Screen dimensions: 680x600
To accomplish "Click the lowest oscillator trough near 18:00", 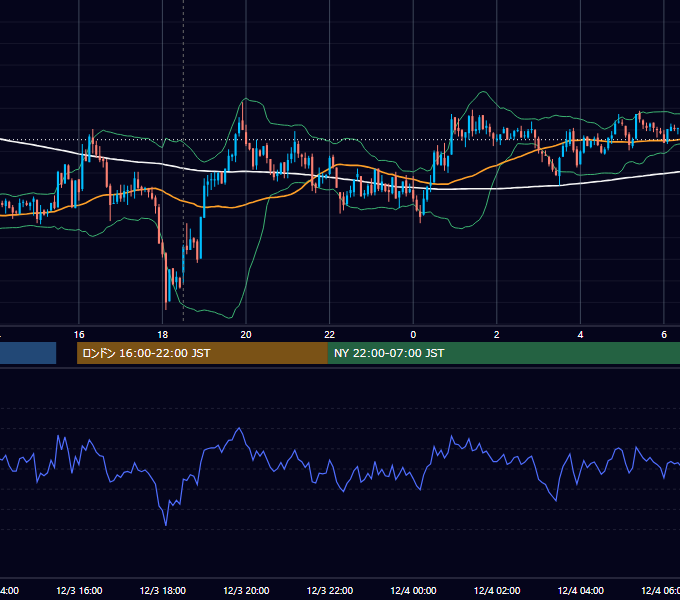I will (x=166, y=525).
